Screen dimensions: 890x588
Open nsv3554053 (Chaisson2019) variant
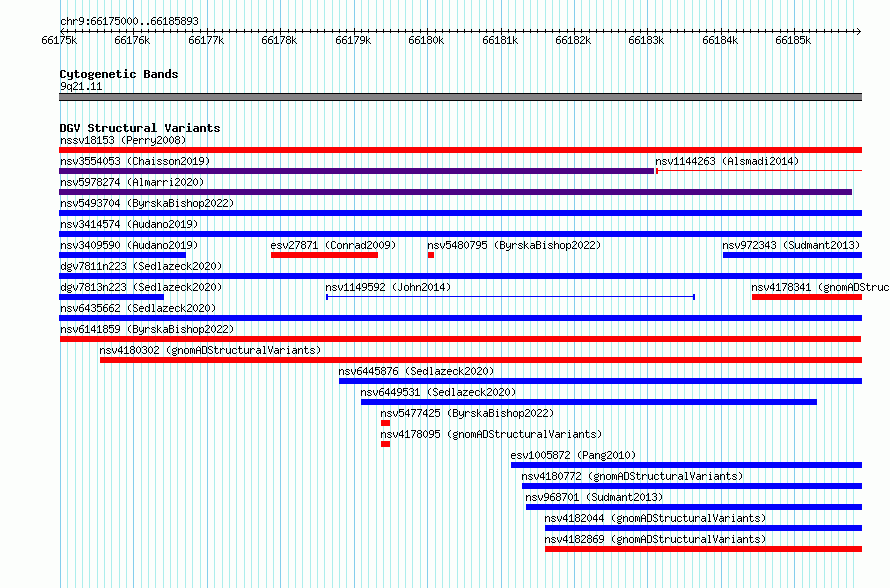pyautogui.click(x=135, y=161)
